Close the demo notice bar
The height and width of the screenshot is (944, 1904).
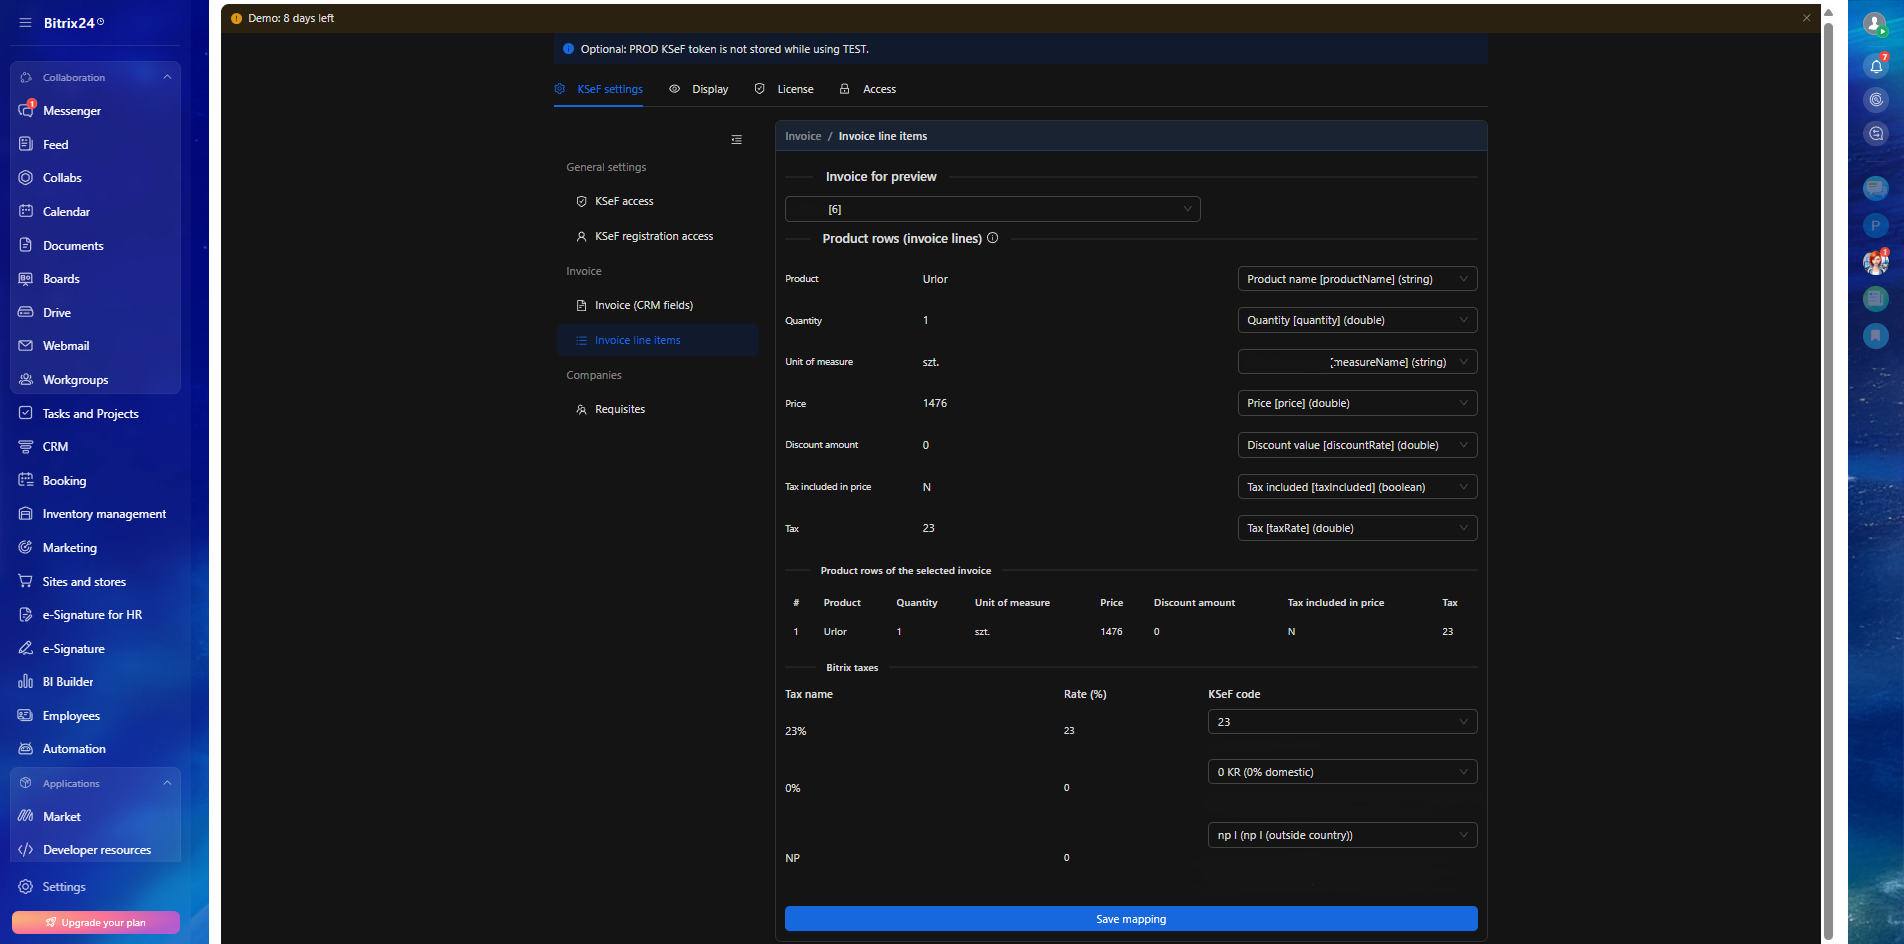(x=1806, y=18)
